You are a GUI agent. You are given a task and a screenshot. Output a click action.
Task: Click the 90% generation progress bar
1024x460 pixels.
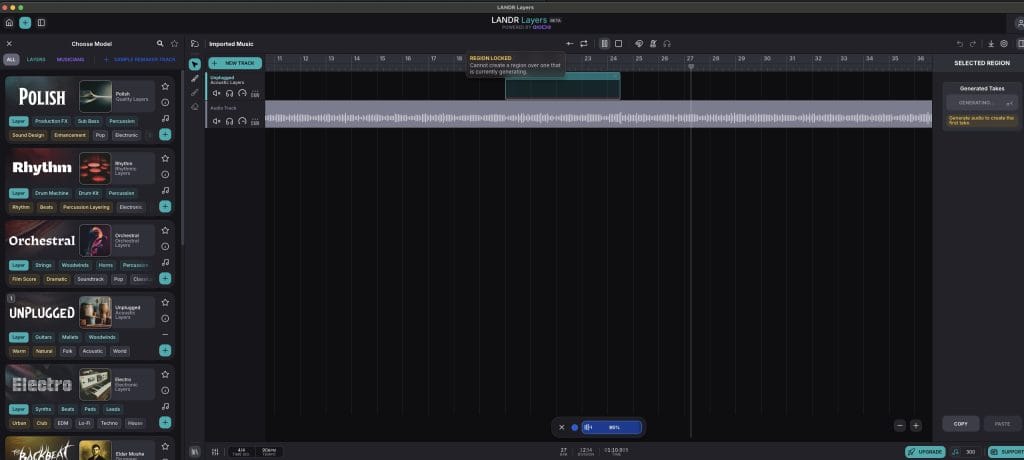tap(611, 427)
